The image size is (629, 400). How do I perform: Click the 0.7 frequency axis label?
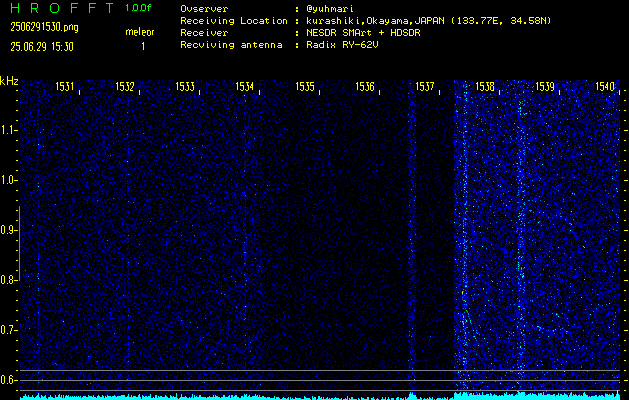pos(7,330)
